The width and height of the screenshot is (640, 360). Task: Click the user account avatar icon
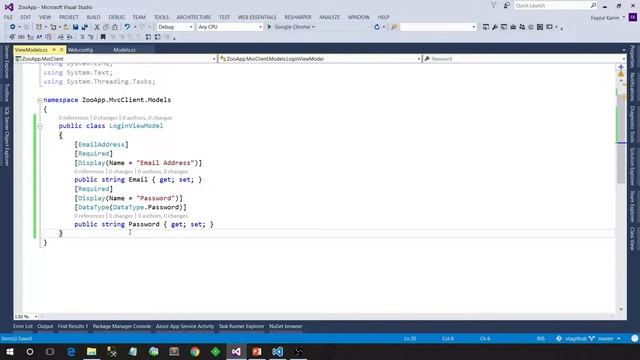pyautogui.click(x=633, y=17)
